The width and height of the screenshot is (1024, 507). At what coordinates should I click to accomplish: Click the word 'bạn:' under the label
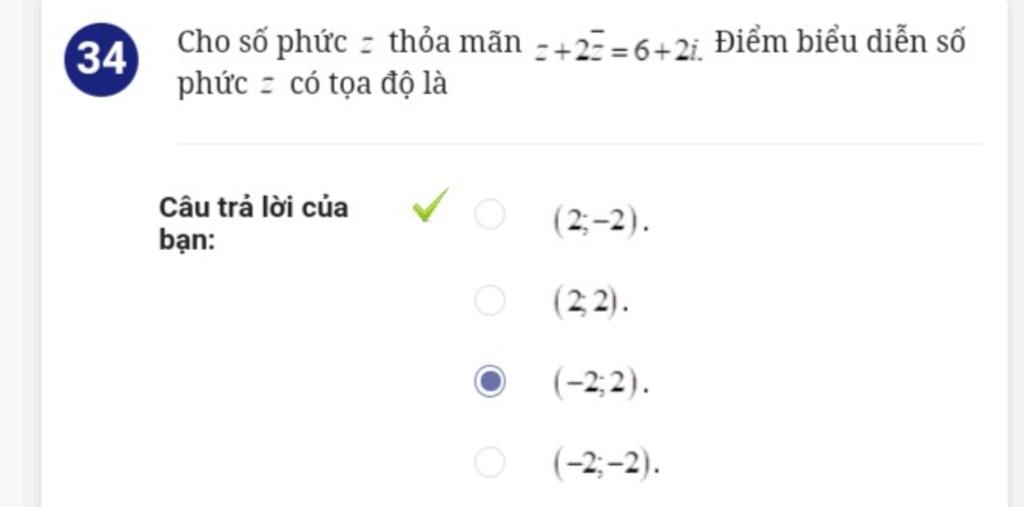point(187,241)
